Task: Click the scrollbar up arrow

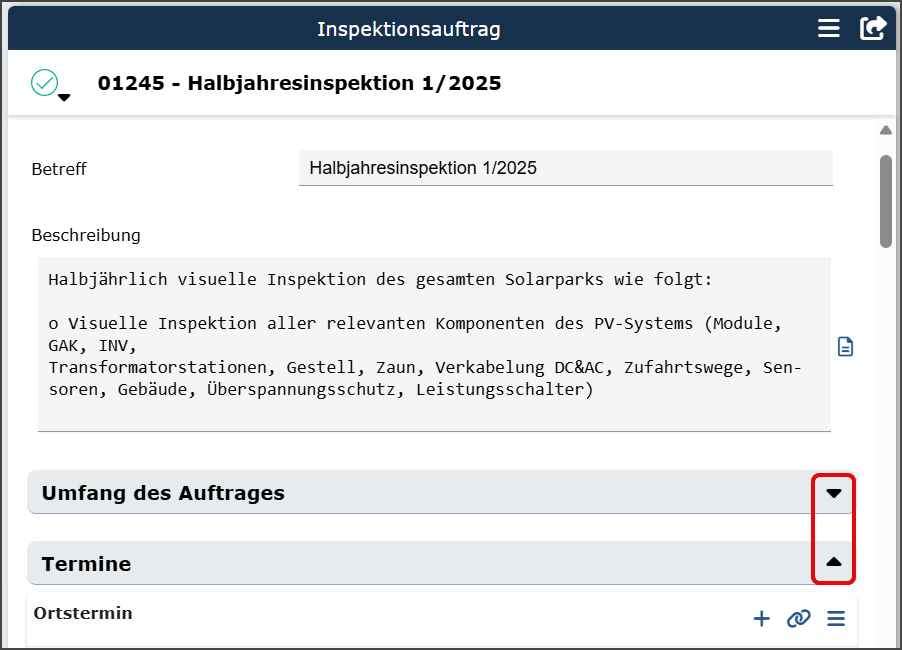Action: click(x=886, y=131)
